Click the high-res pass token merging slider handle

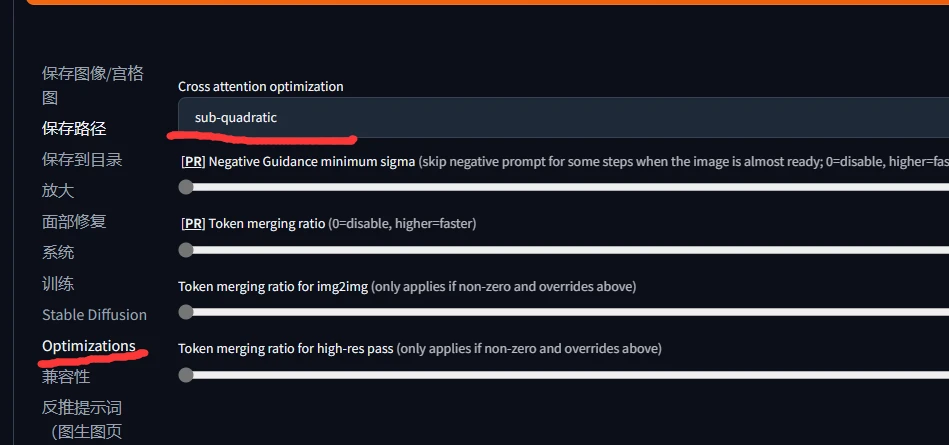pyautogui.click(x=186, y=375)
